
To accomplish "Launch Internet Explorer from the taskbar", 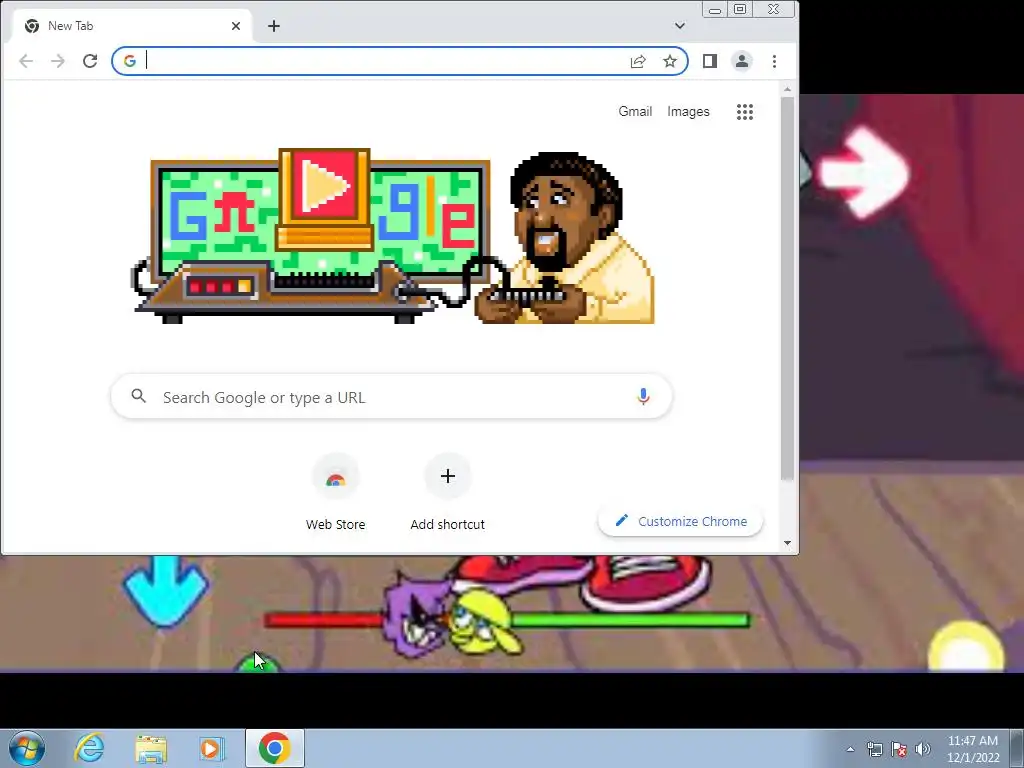I will coord(89,748).
